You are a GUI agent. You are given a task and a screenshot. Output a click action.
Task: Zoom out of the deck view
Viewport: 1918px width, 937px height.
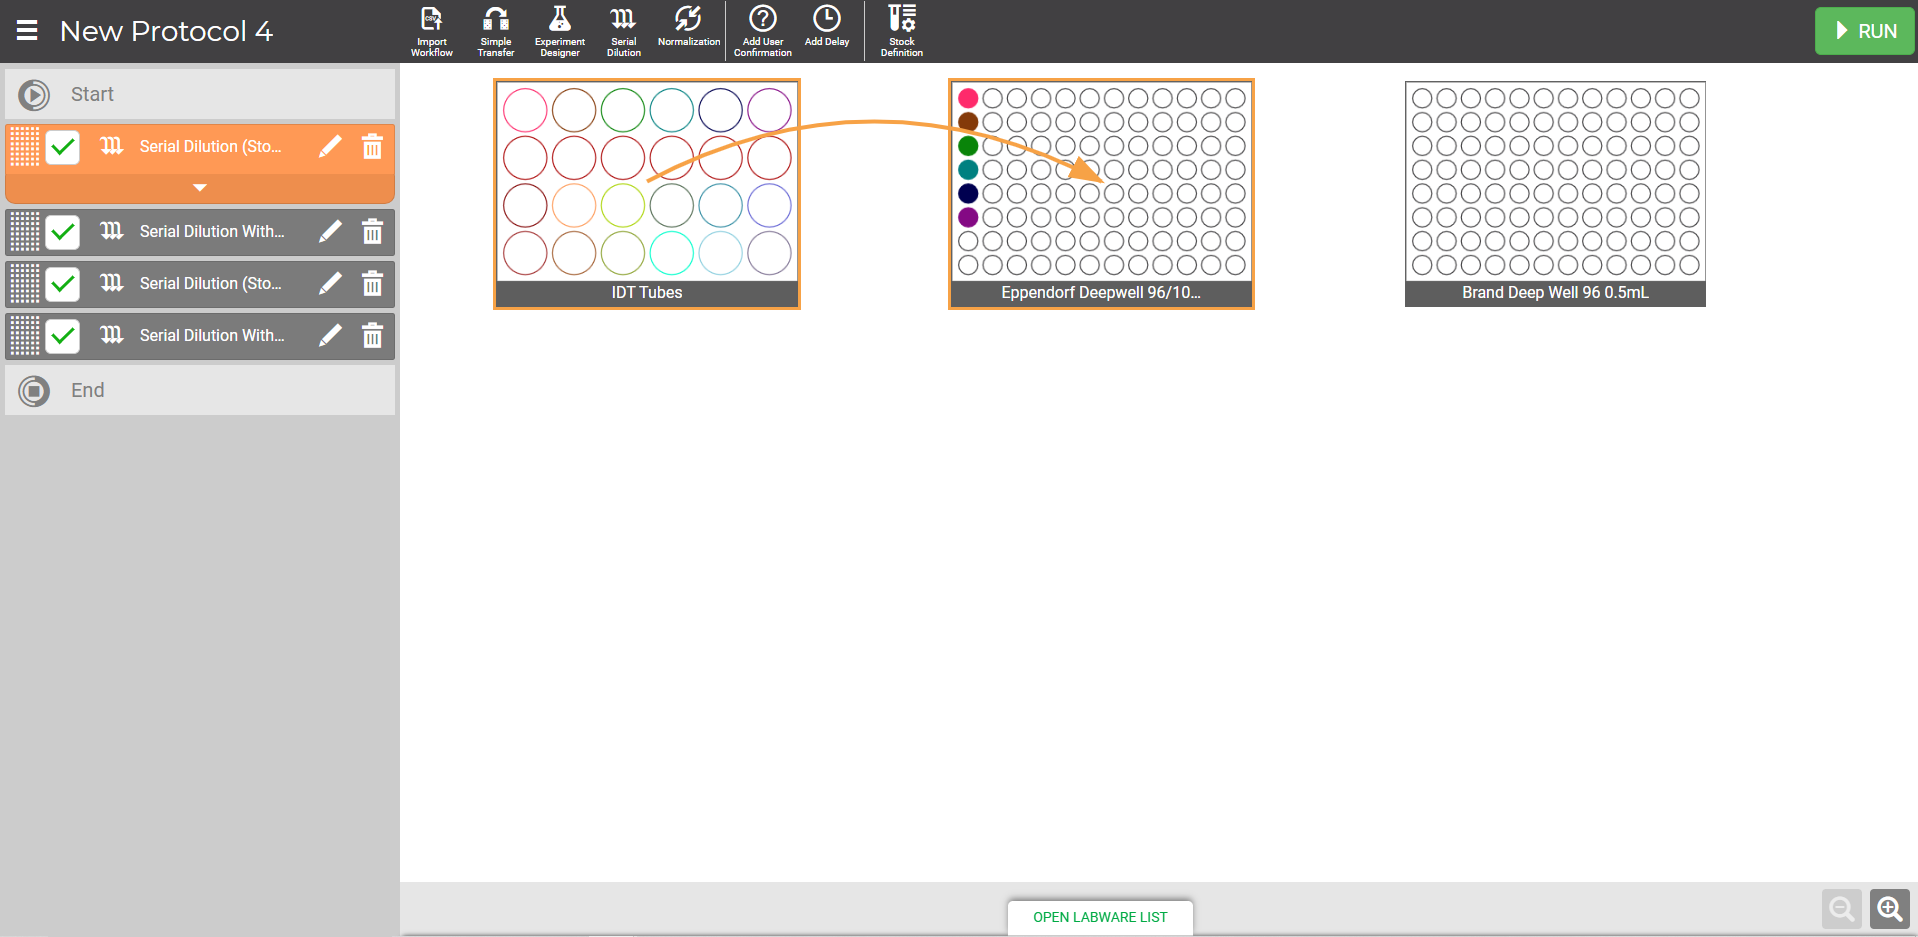point(1842,909)
